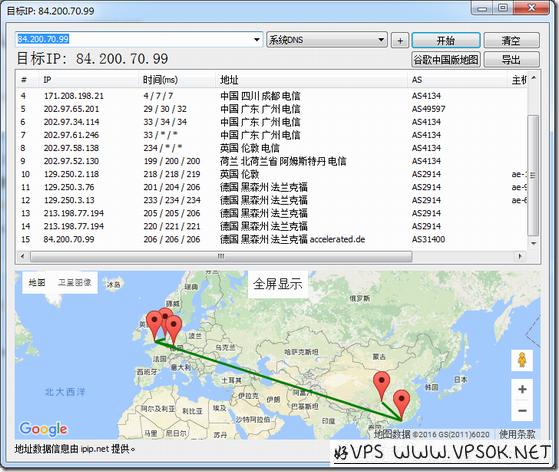Image resolution: width=559 pixels, height=472 pixels.
Task: Click time cell 206 / 206 / 206
Action: coord(172,239)
